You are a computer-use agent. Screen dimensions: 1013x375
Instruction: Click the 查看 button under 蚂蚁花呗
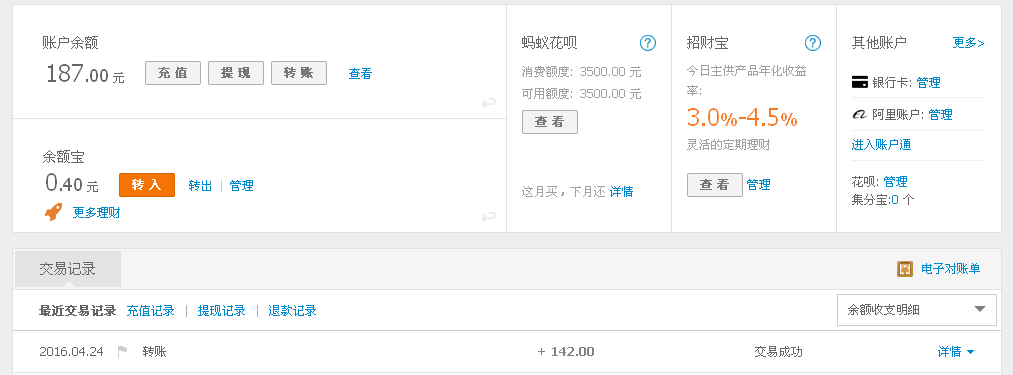(x=550, y=122)
